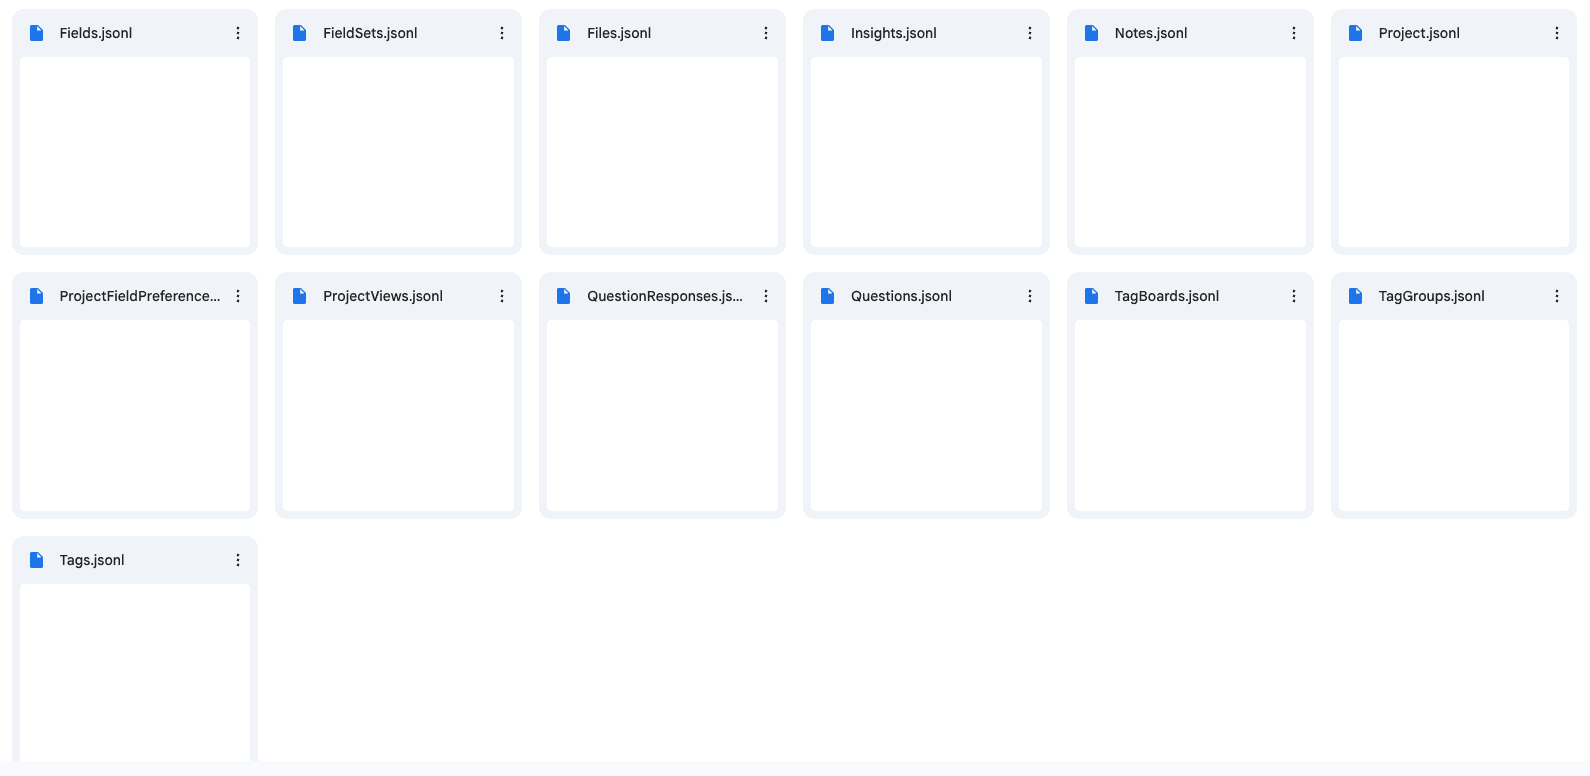
Task: Click the file icon beside Insights.jsonl
Action: (828, 33)
